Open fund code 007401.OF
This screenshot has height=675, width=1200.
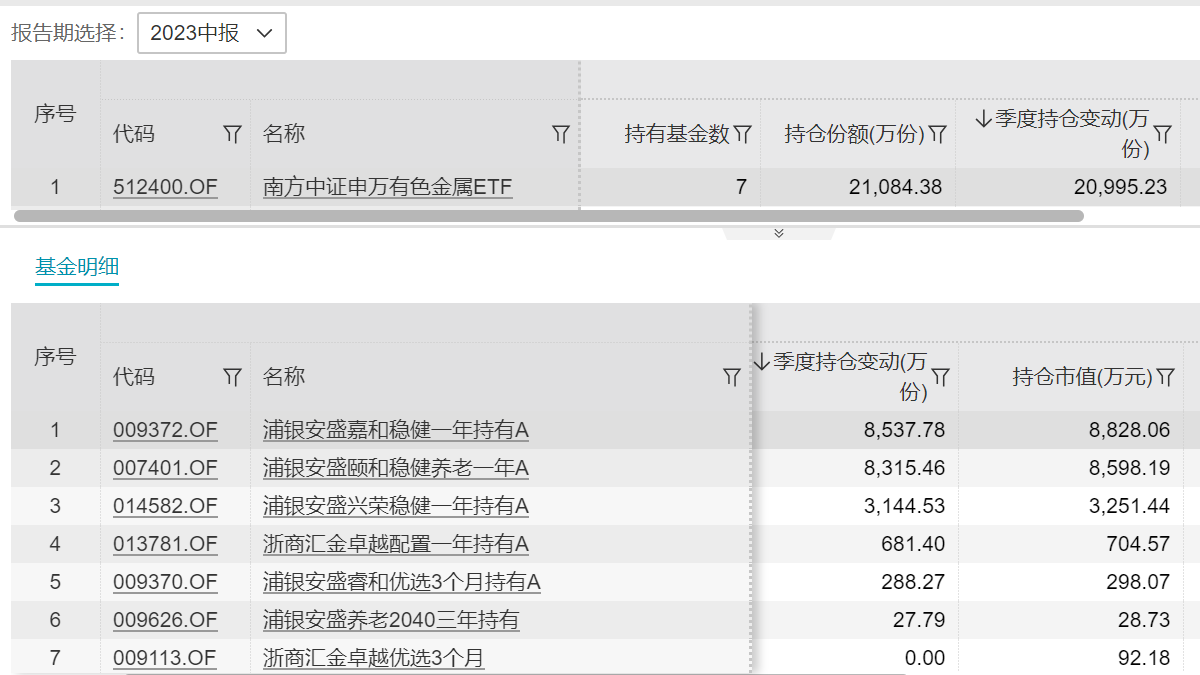pyautogui.click(x=165, y=468)
